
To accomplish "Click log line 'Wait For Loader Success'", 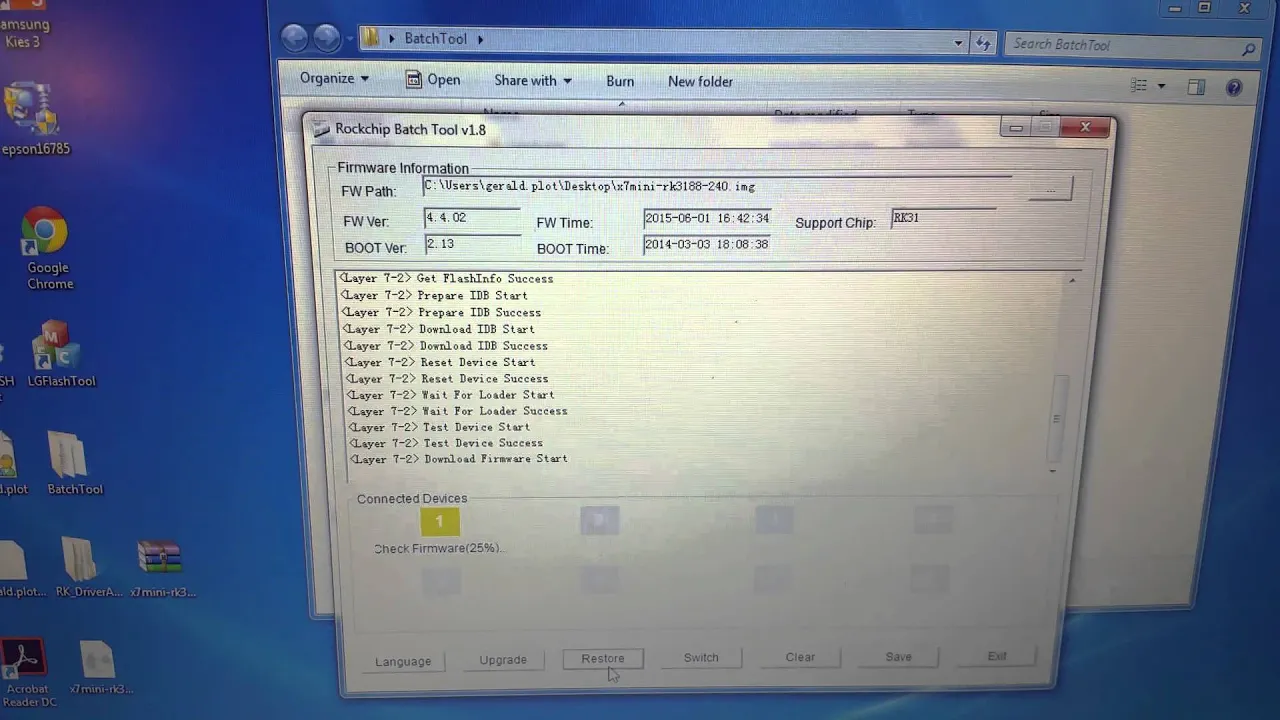I will coord(458,411).
